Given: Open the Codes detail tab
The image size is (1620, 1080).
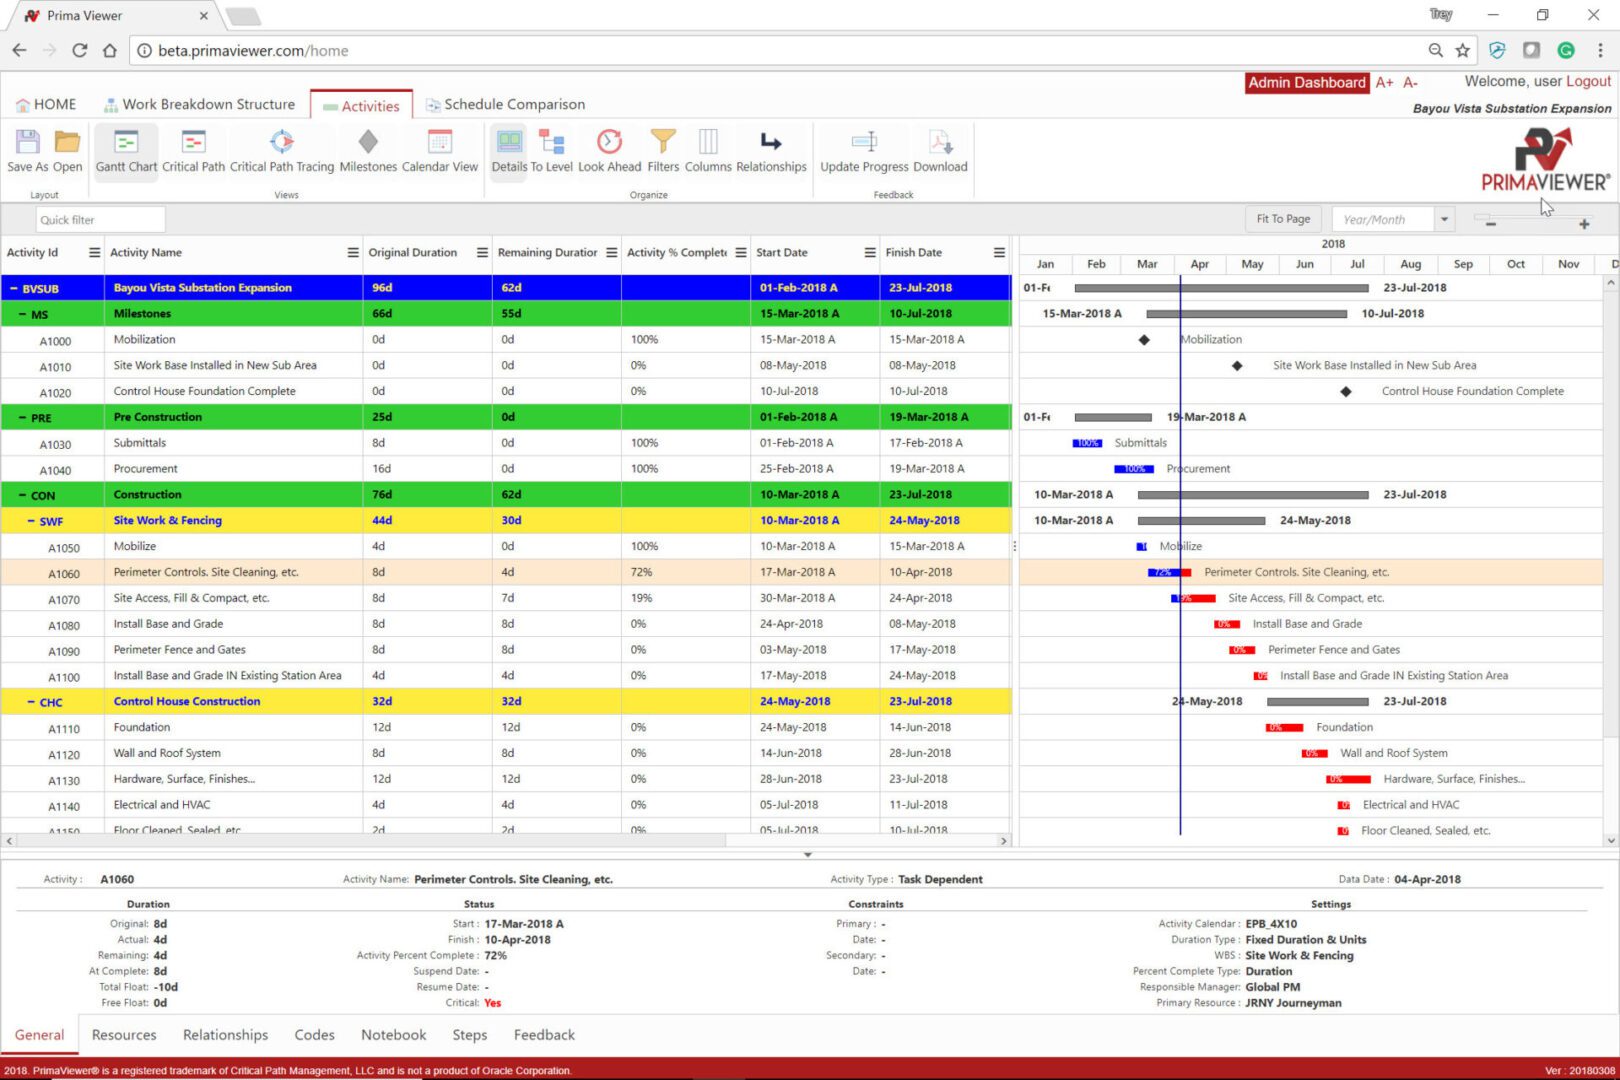Looking at the screenshot, I should click(x=314, y=1035).
